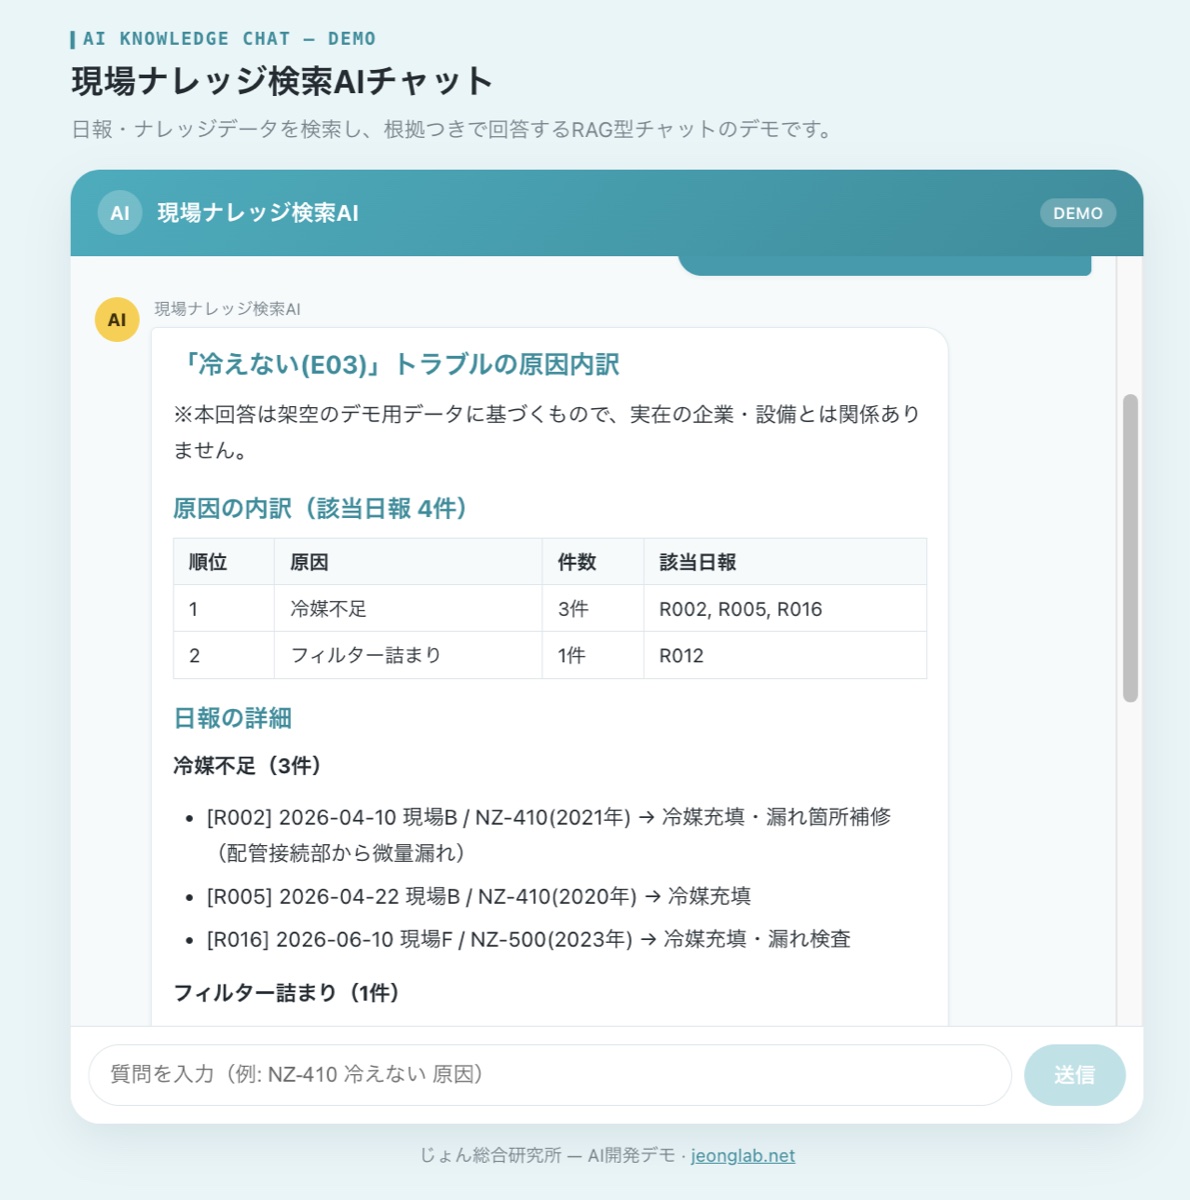Click the フィルター詰まり(1件) subheading
This screenshot has width=1190, height=1200.
click(286, 993)
